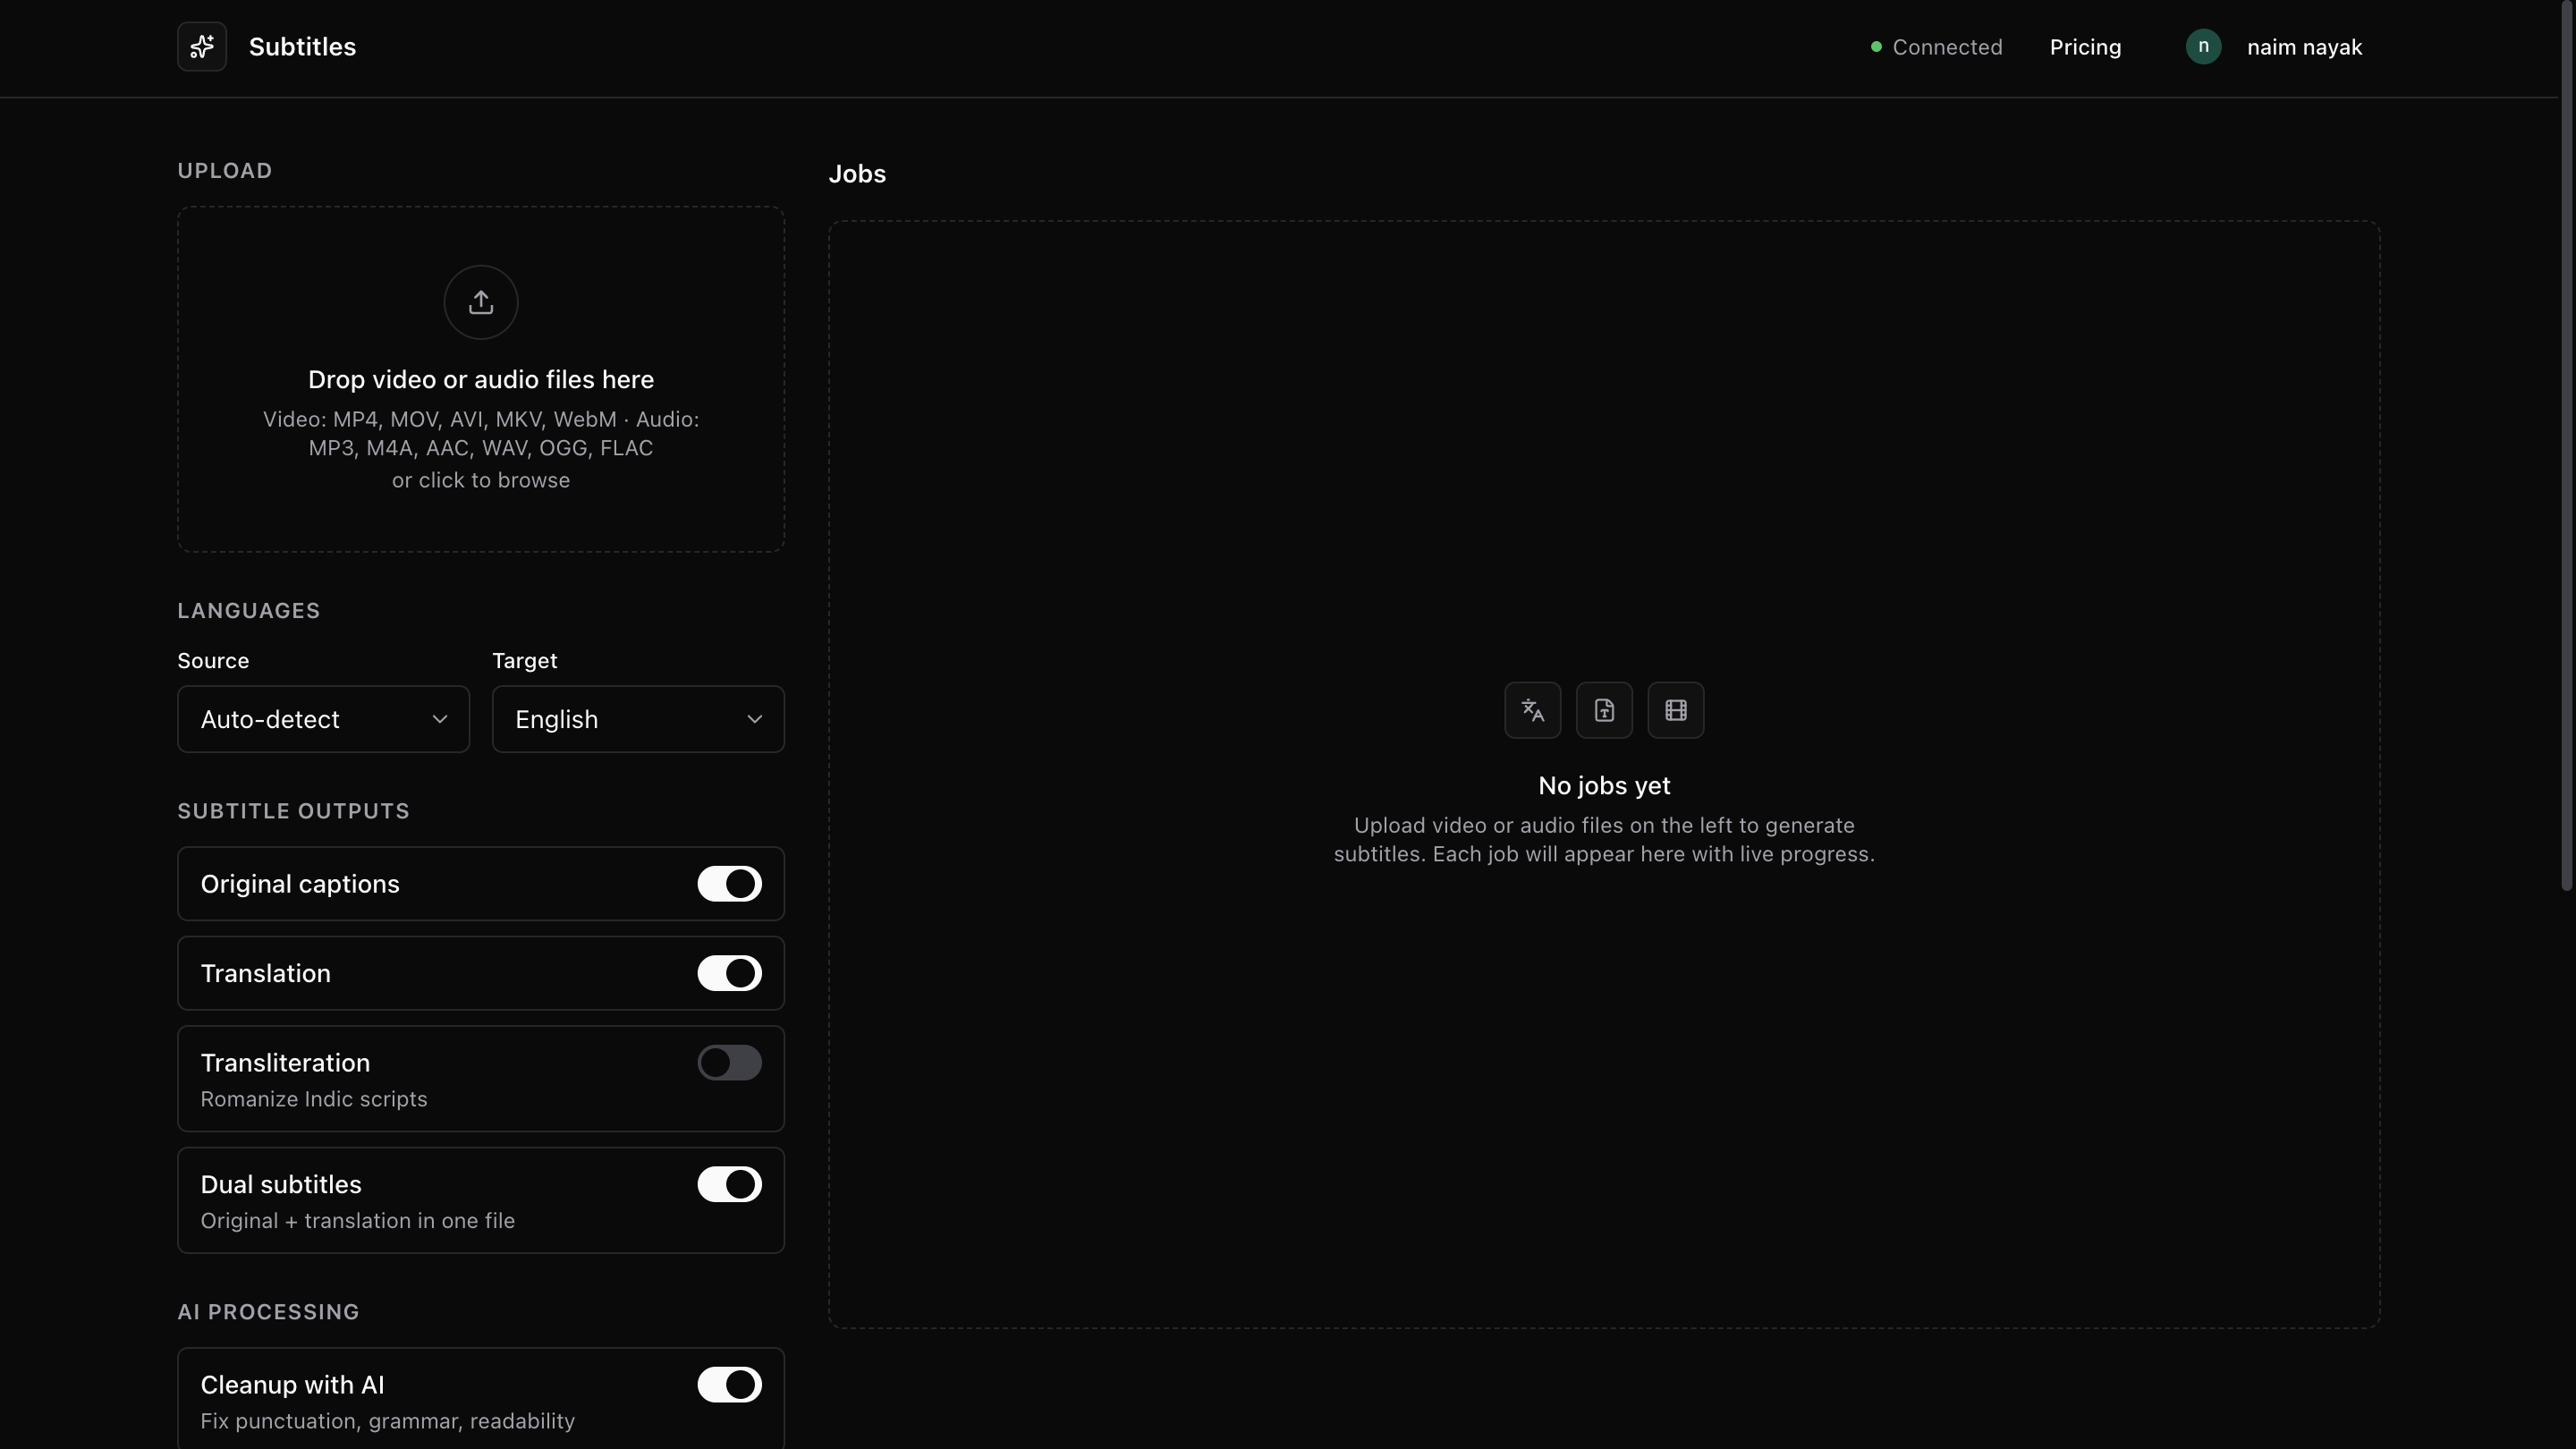This screenshot has height=1449, width=2576.
Task: Click the Subtitles sparkle logo icon
Action: point(202,47)
